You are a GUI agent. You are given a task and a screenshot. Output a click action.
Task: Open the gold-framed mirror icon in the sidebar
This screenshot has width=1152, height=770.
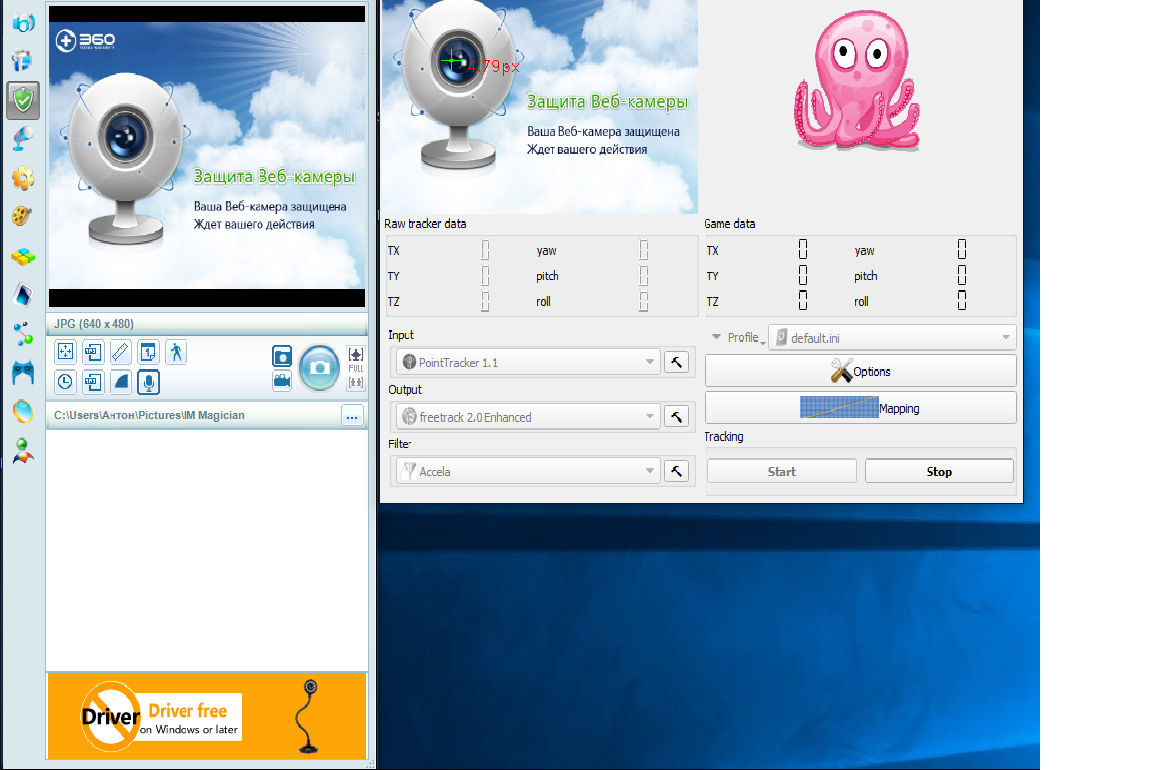(x=23, y=411)
